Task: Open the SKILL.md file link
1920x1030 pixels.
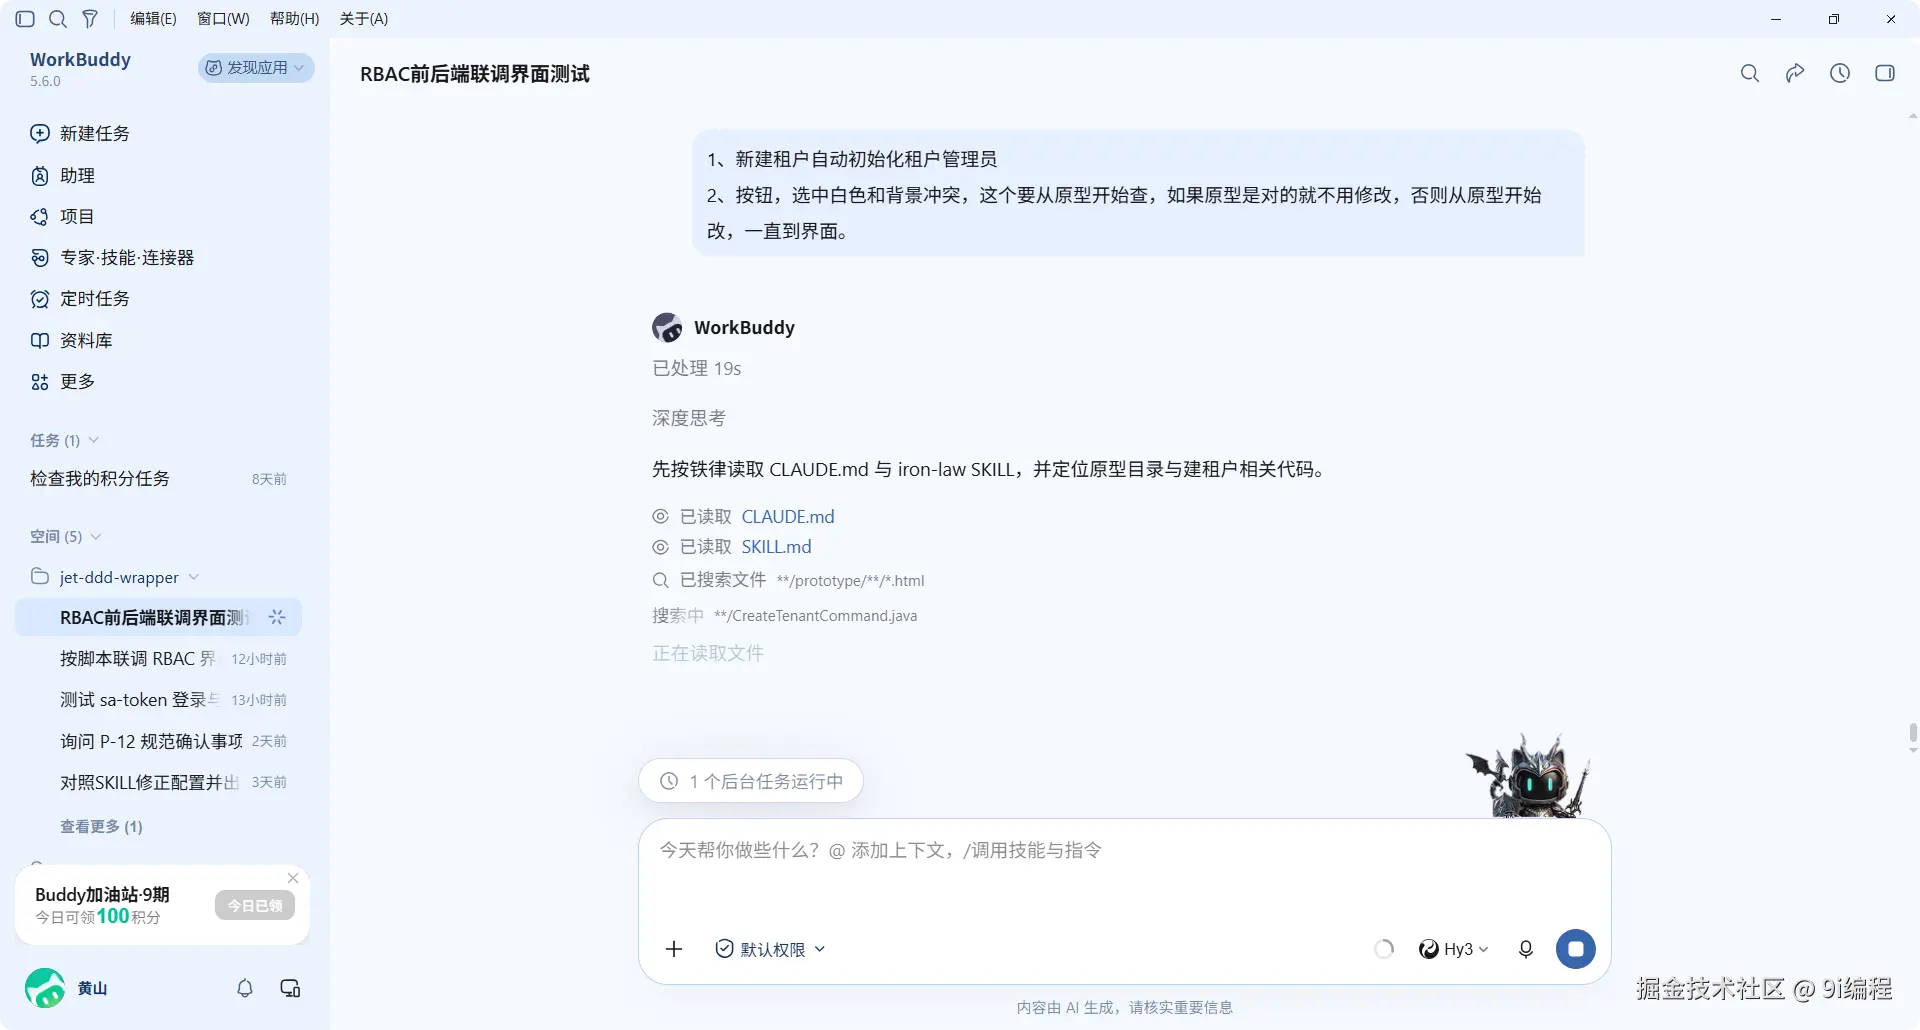Action: tap(776, 547)
